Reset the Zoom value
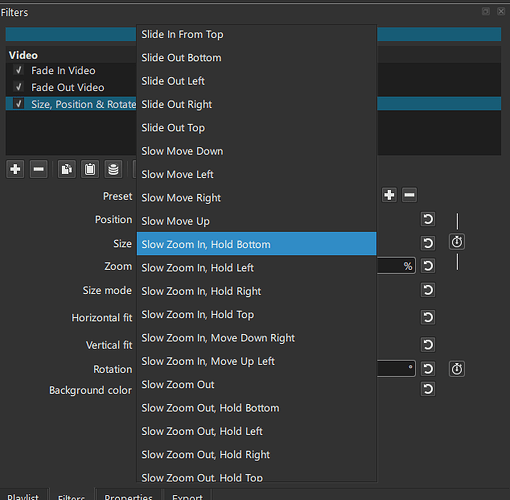510x500 pixels. pyautogui.click(x=428, y=266)
